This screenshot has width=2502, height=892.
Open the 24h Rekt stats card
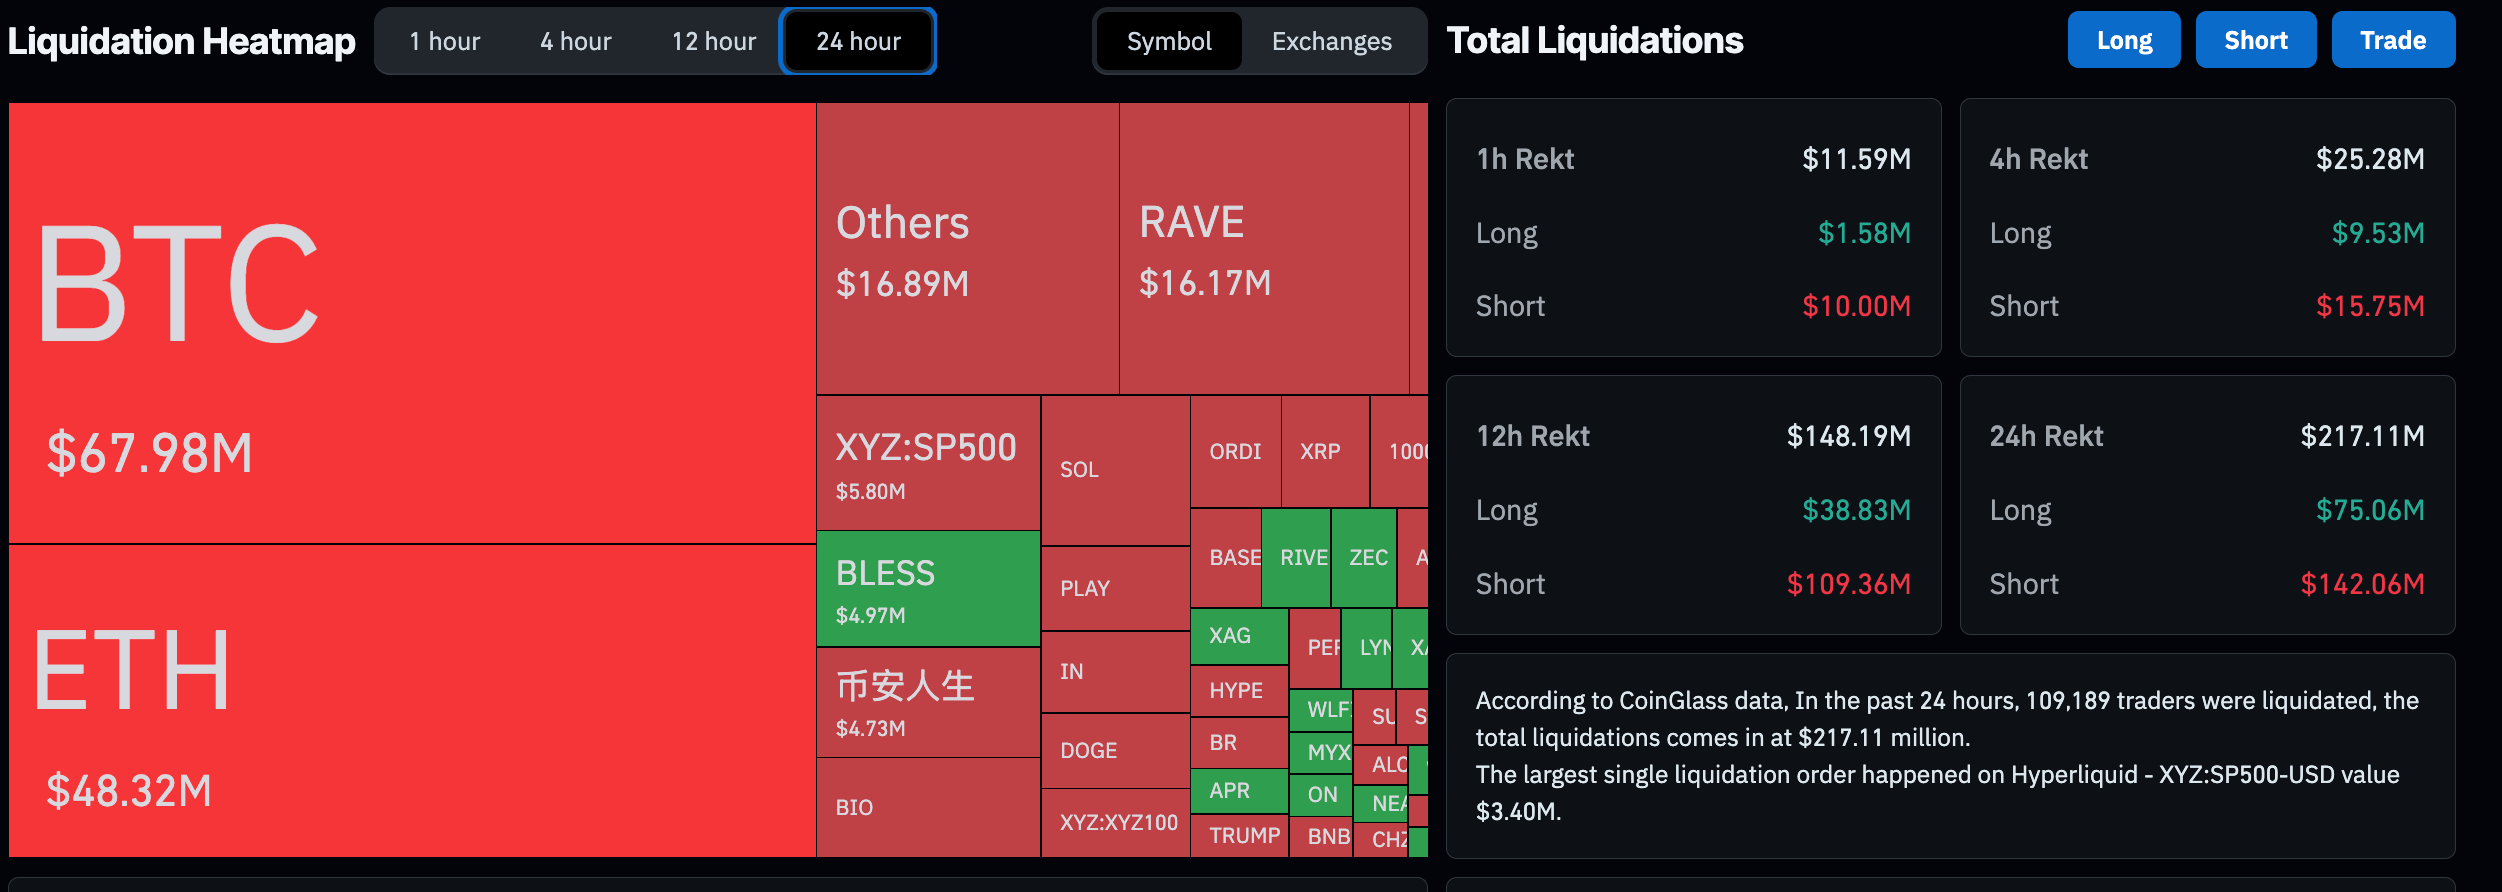[x=2206, y=505]
